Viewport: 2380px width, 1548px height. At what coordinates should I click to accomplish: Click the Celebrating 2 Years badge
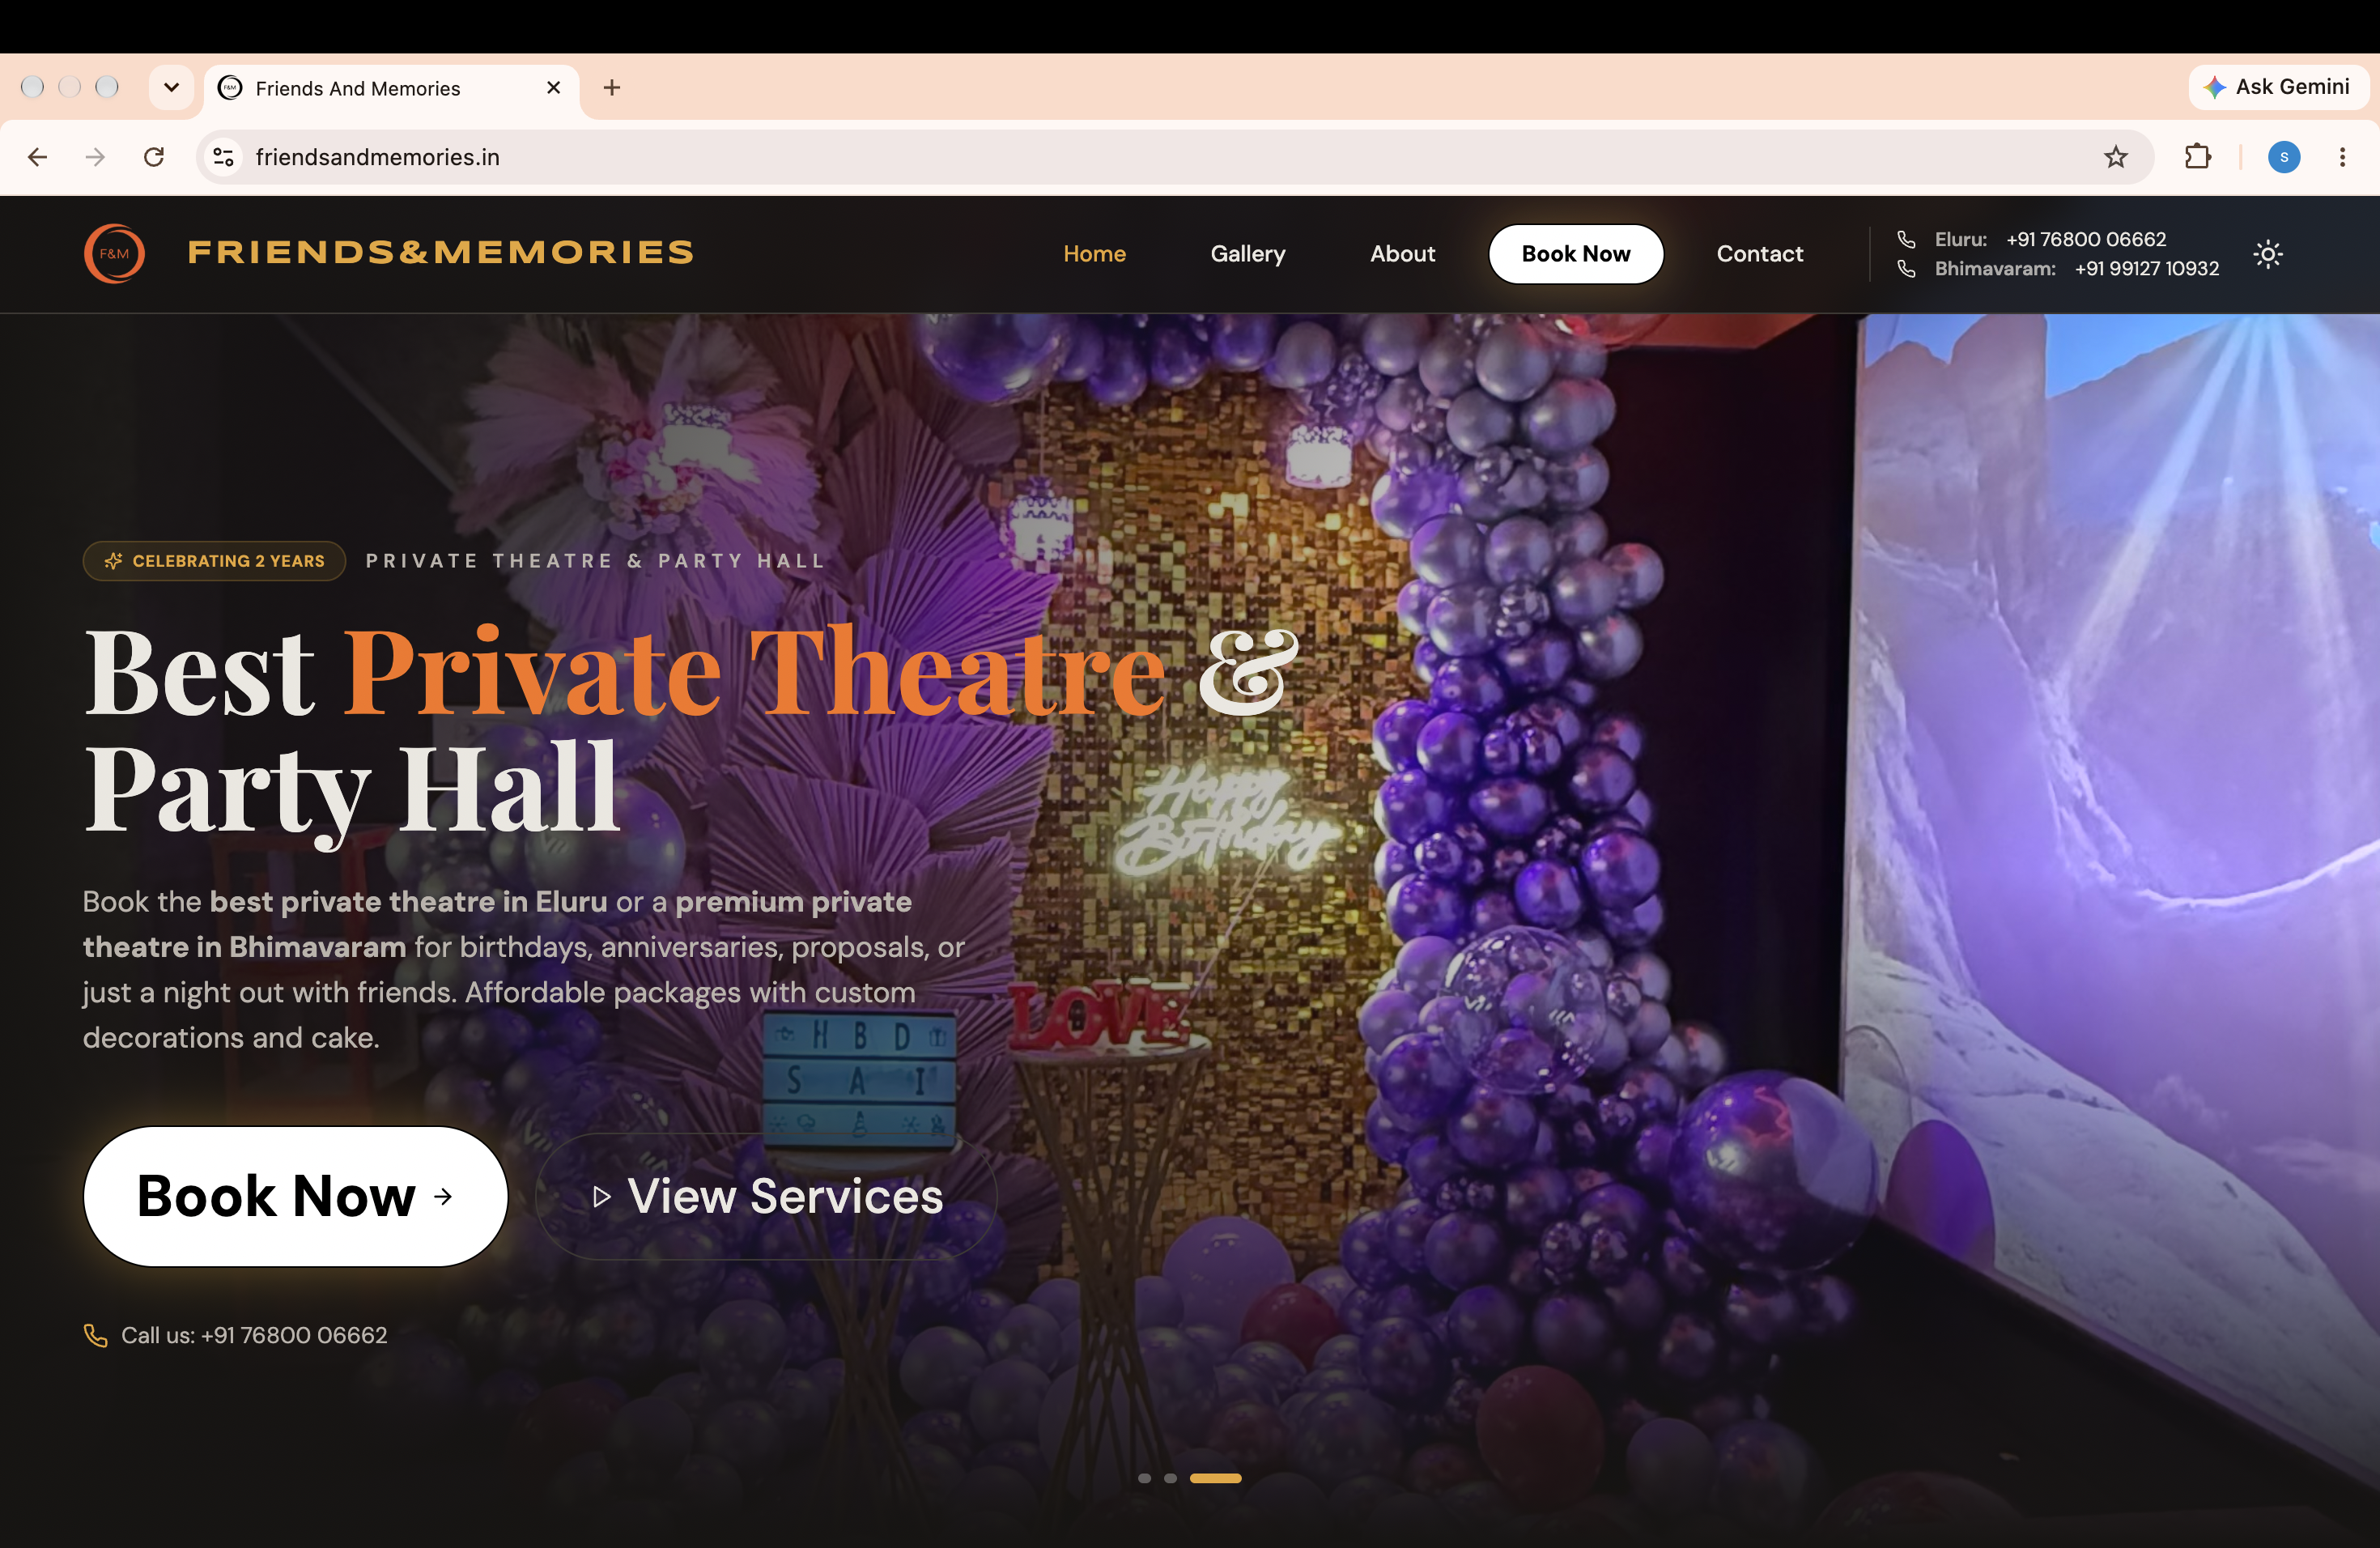pos(214,561)
